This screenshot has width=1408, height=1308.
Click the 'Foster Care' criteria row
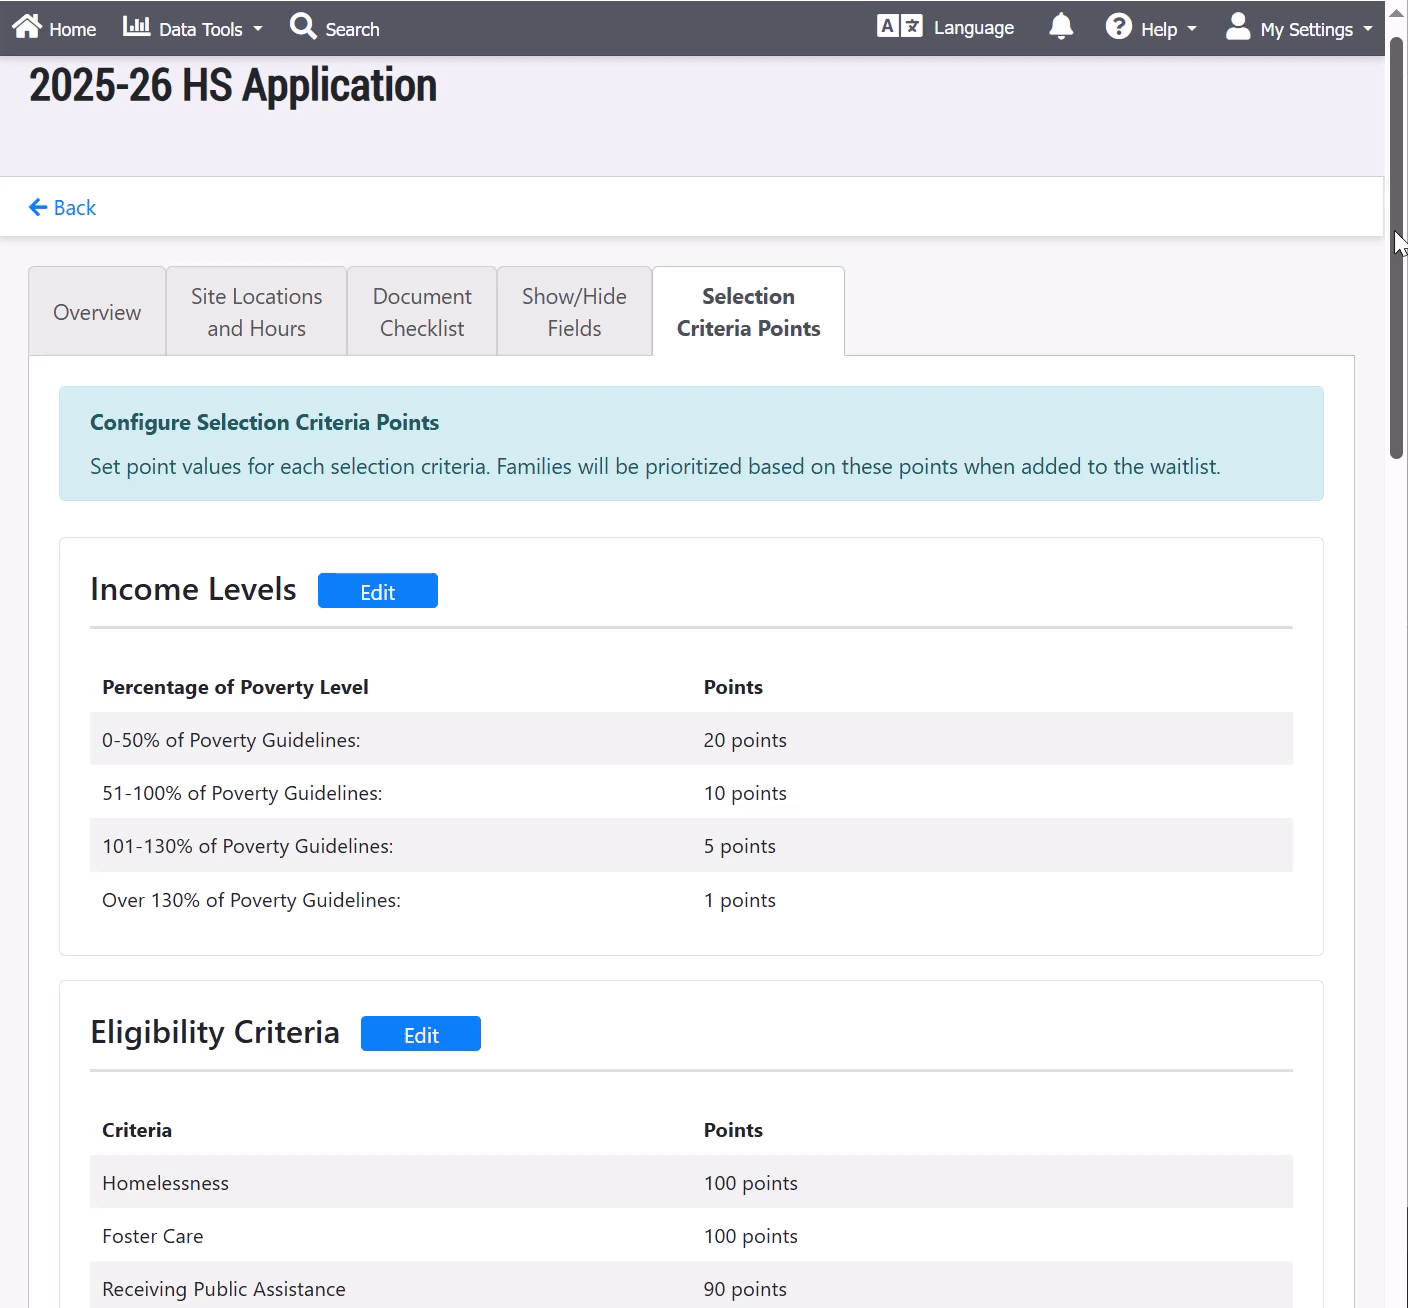tap(691, 1235)
